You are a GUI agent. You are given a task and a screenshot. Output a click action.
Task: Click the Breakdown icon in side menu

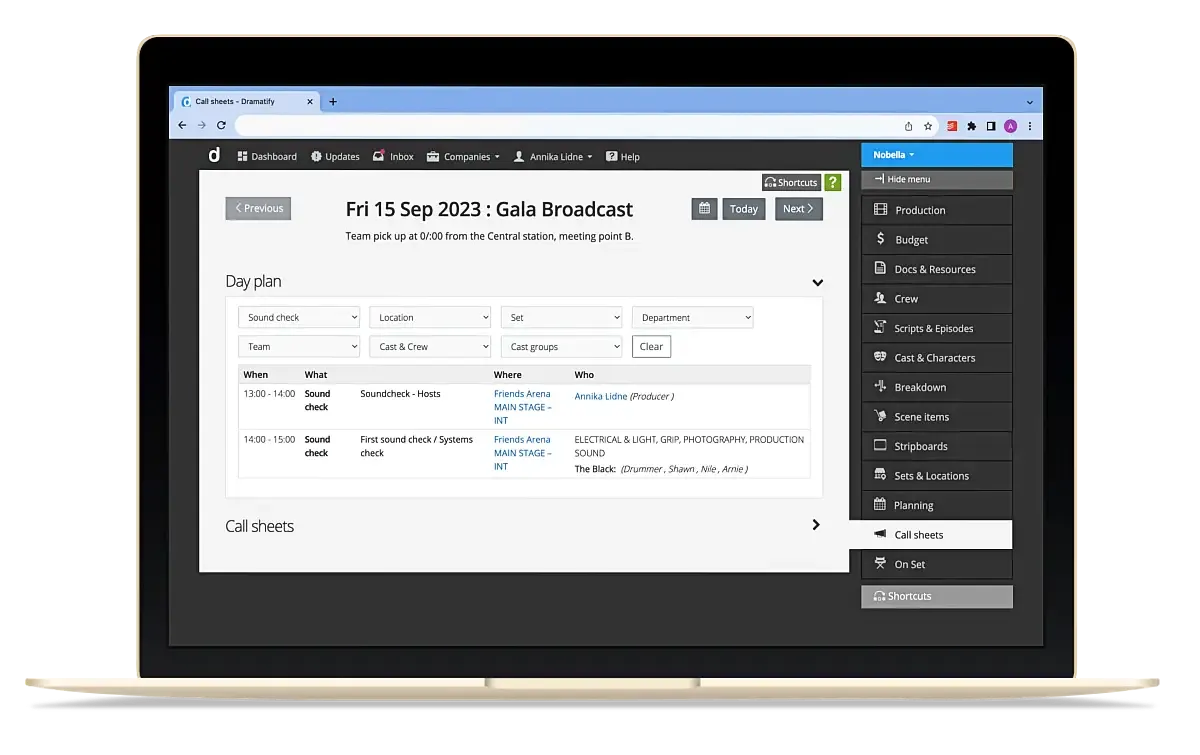880,386
